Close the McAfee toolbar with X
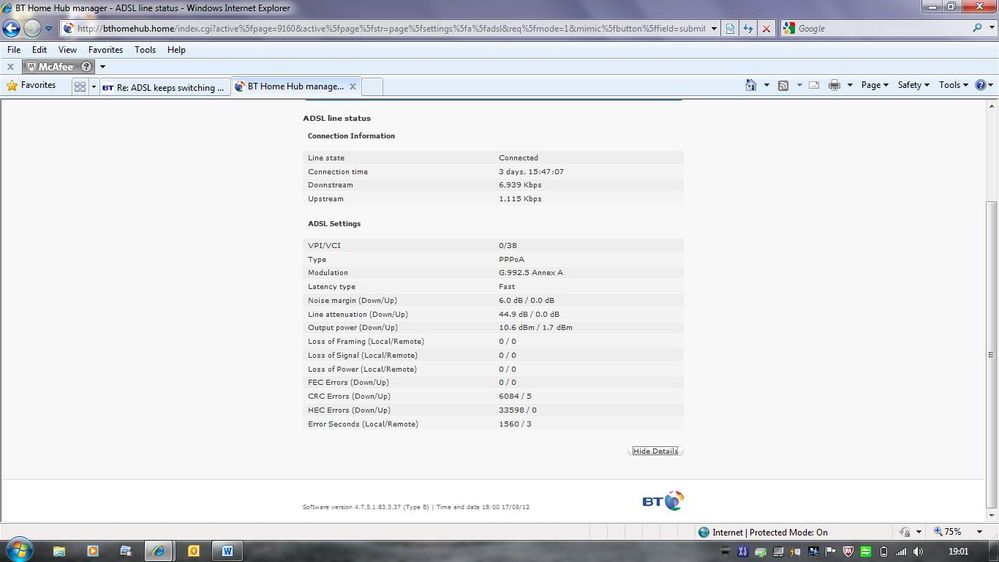The image size is (999, 562). 10,66
